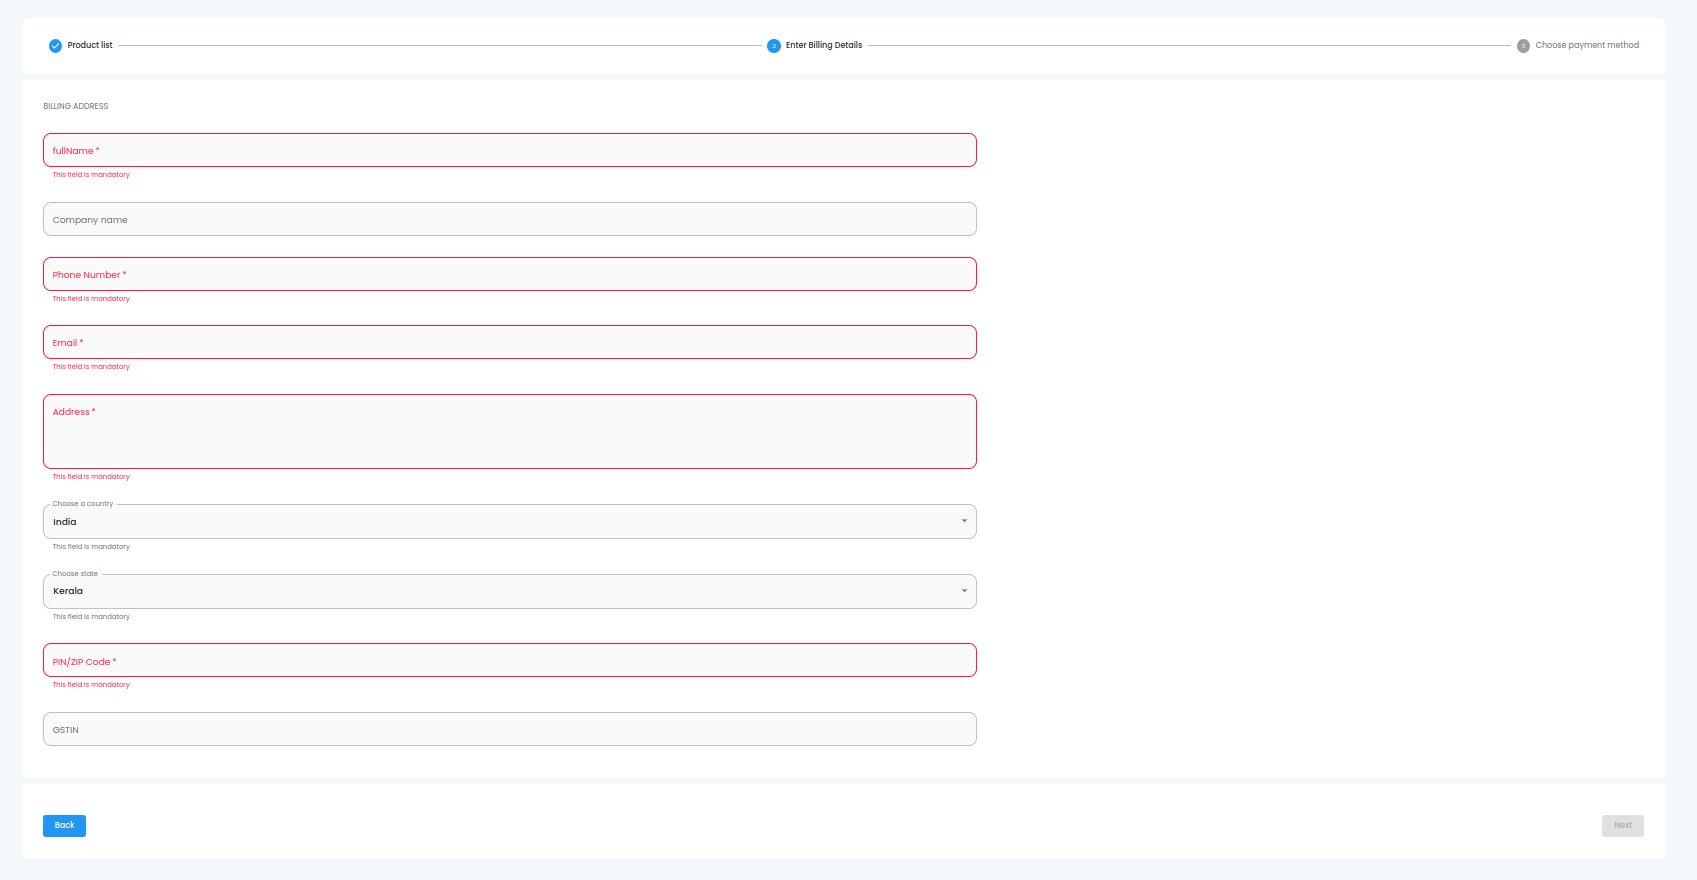Focus the fullName input field
Viewport: 1697px width, 880px height.
510,150
